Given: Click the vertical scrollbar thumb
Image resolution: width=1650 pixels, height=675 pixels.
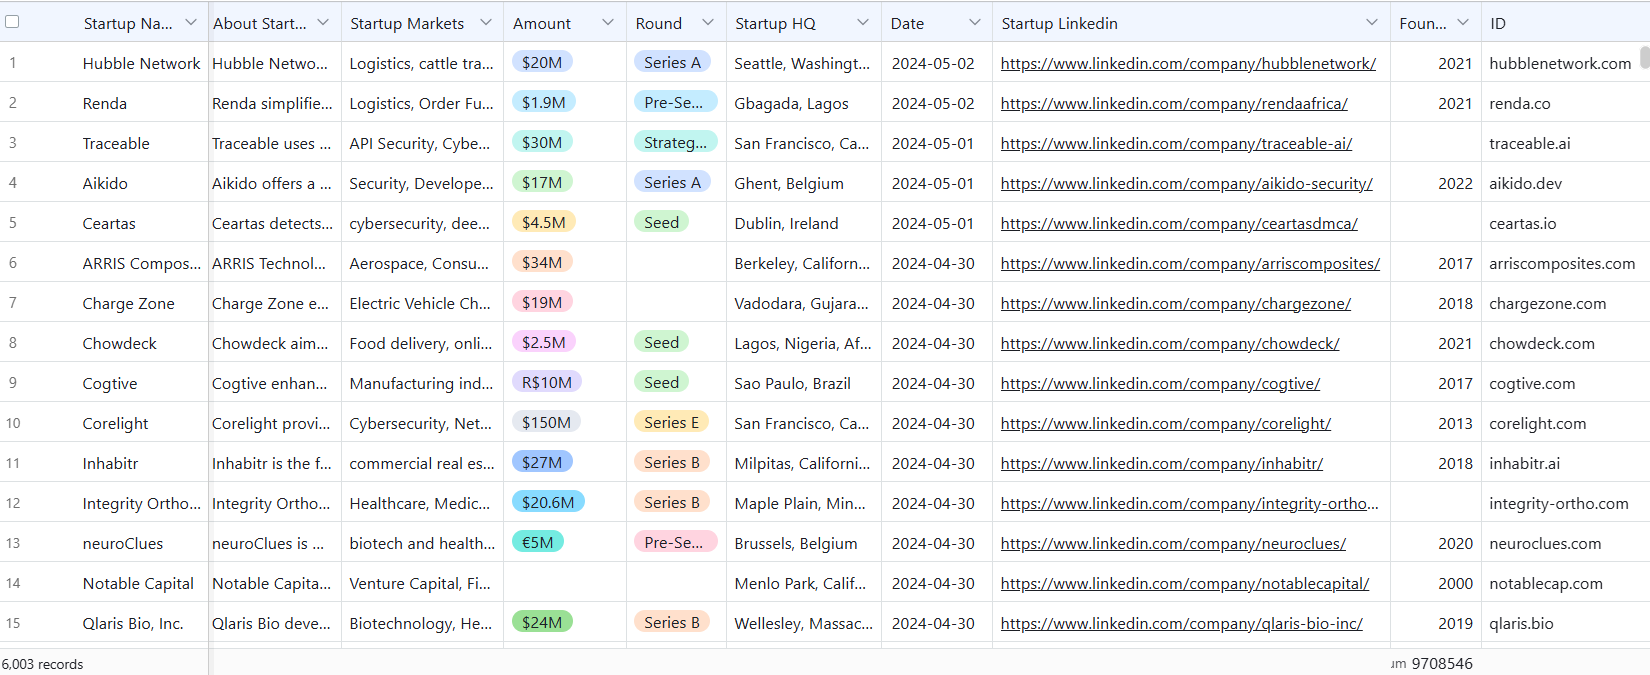Looking at the screenshot, I should tap(1644, 57).
